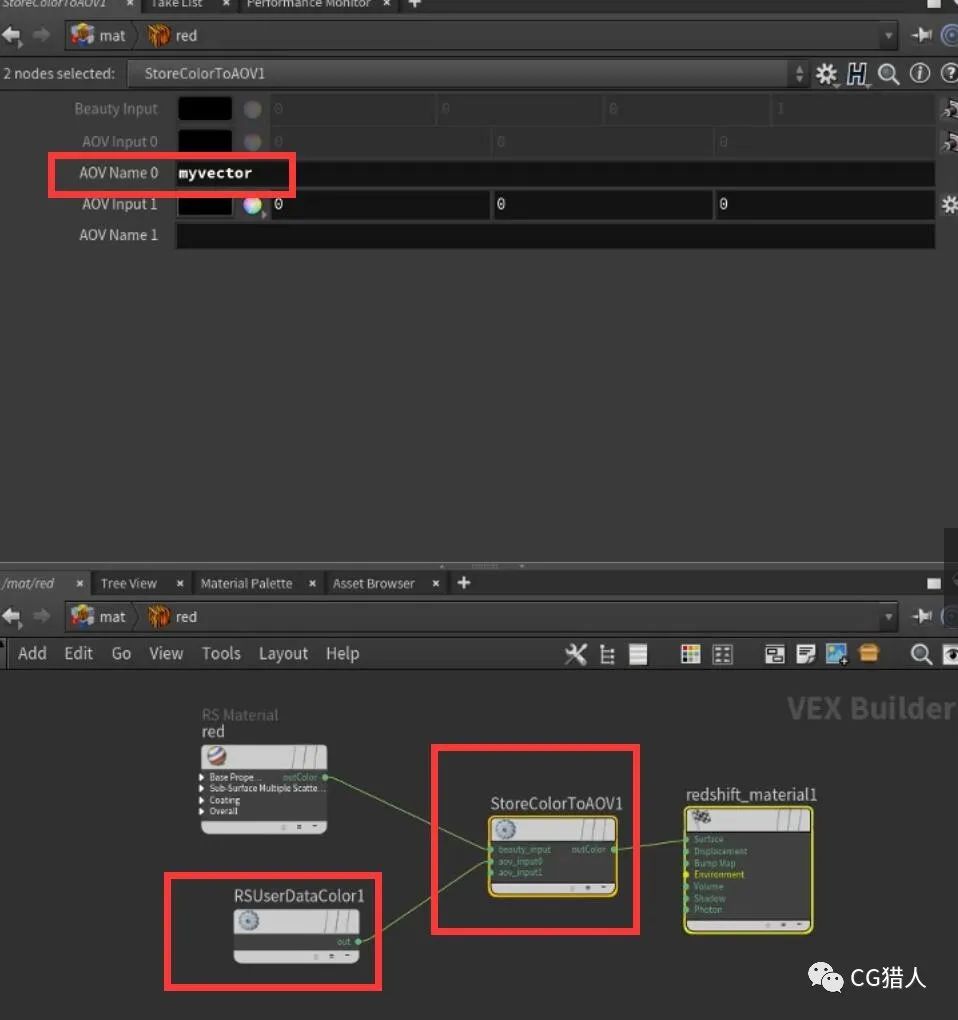Open the network path dropdown arrow
The height and width of the screenshot is (1020, 958).
[889, 35]
